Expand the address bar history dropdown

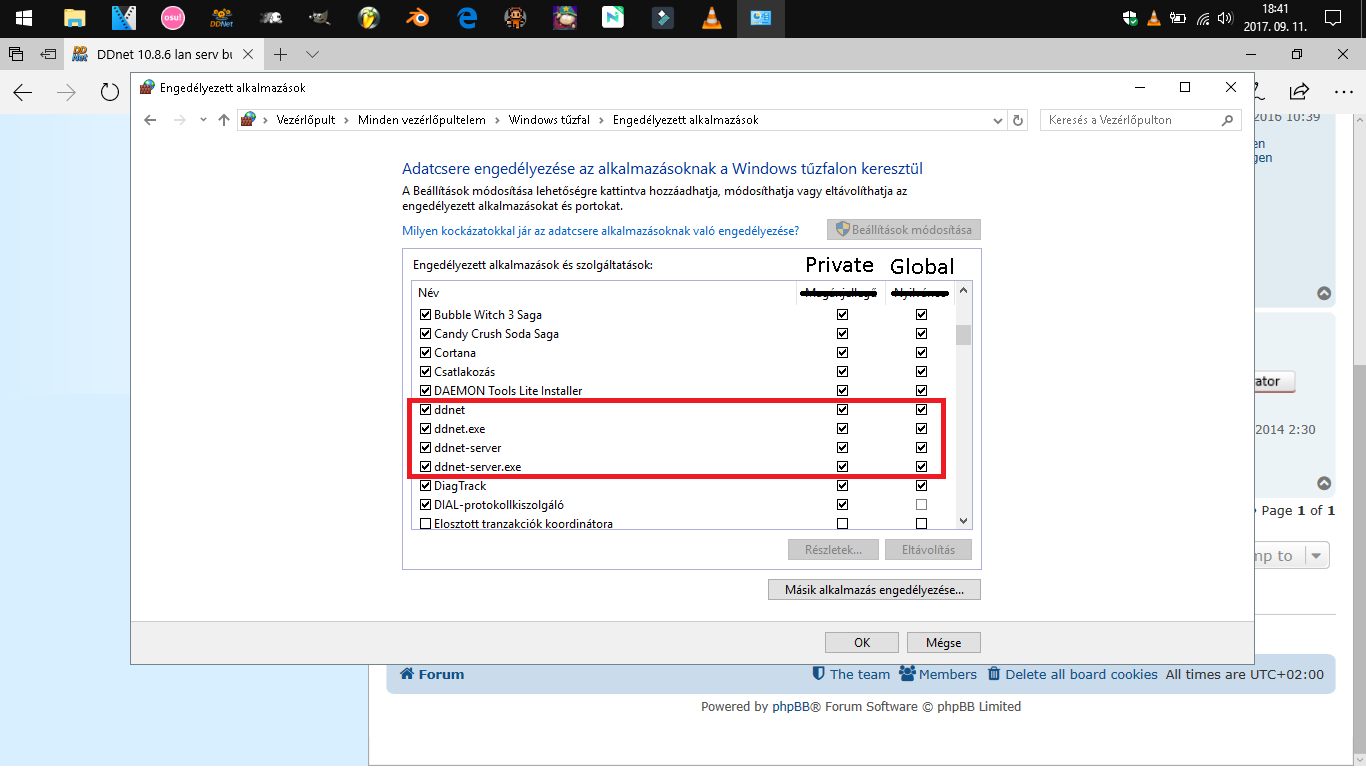pyautogui.click(x=998, y=120)
